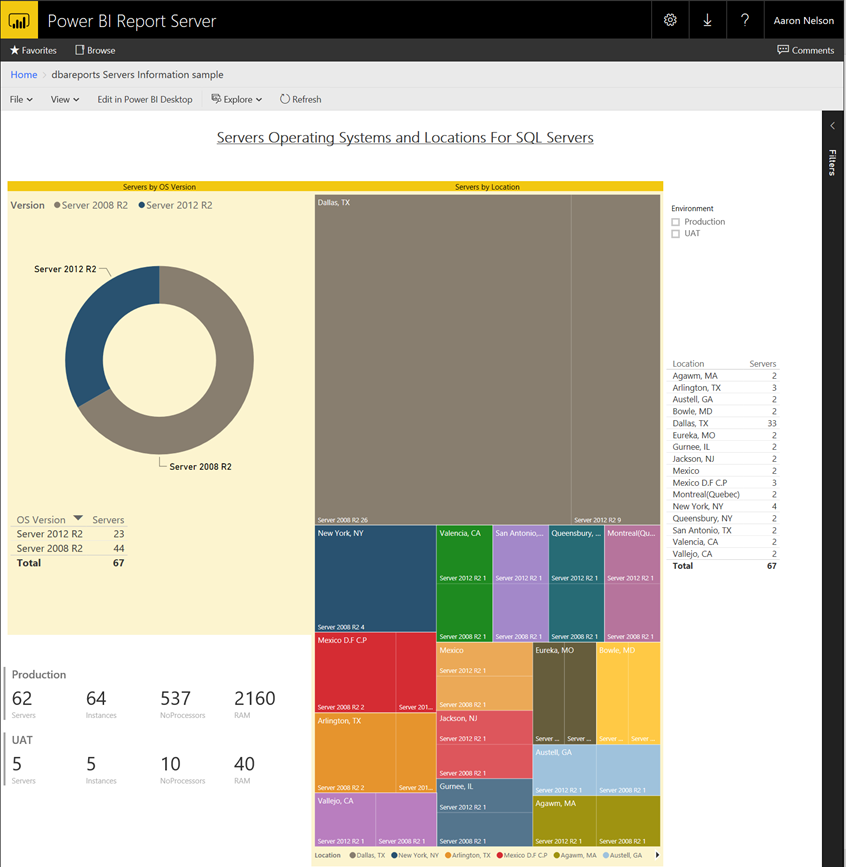Select Server 2008 R2 legend marker
The width and height of the screenshot is (846, 867).
(57, 205)
